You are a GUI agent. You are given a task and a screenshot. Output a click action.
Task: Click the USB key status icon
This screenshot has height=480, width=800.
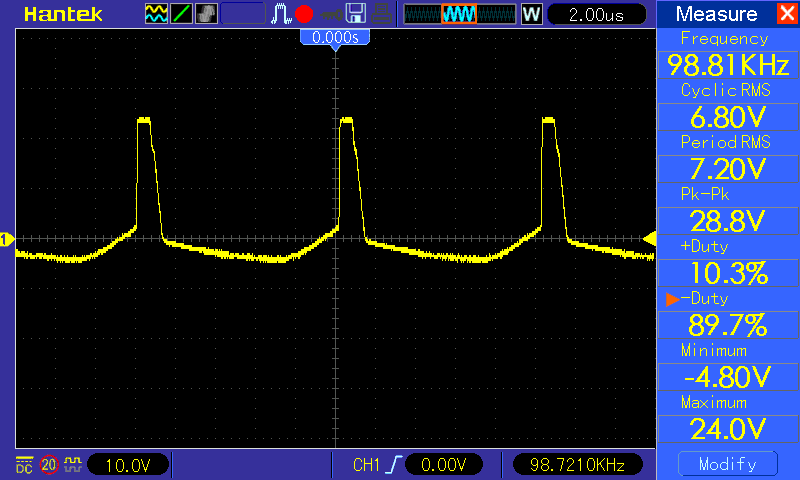point(332,14)
